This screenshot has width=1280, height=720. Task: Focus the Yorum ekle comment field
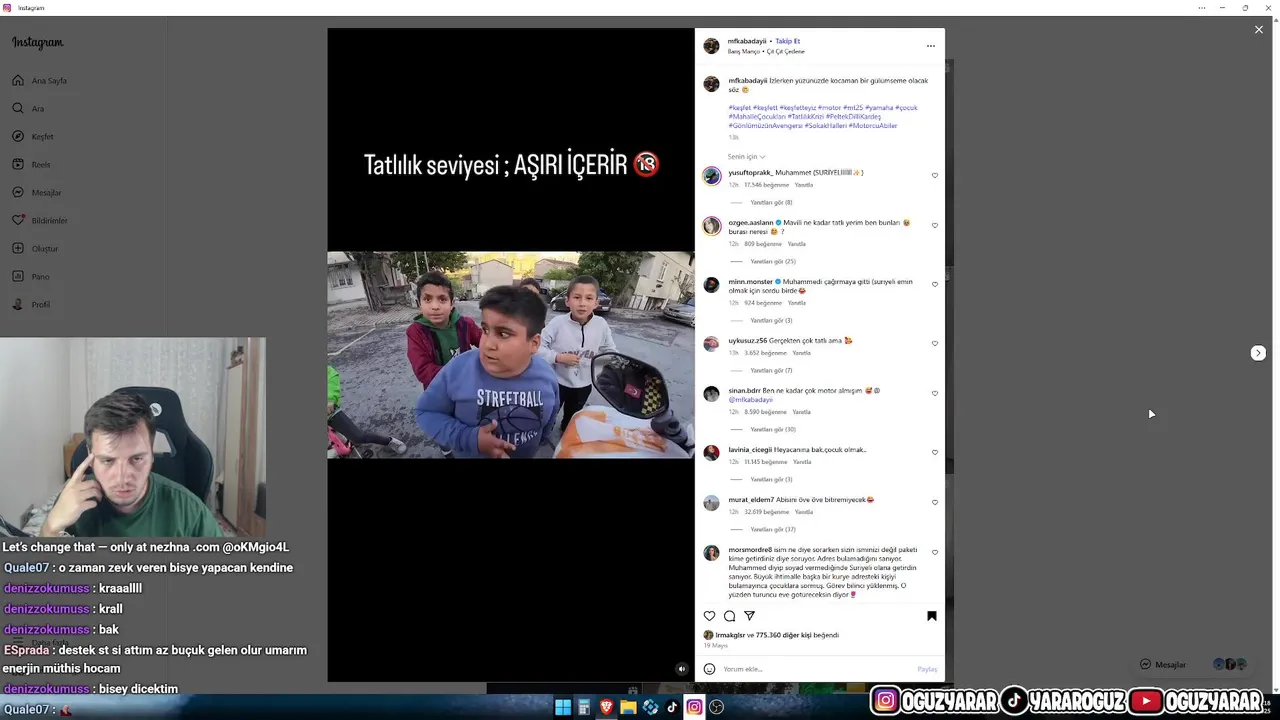(815, 669)
